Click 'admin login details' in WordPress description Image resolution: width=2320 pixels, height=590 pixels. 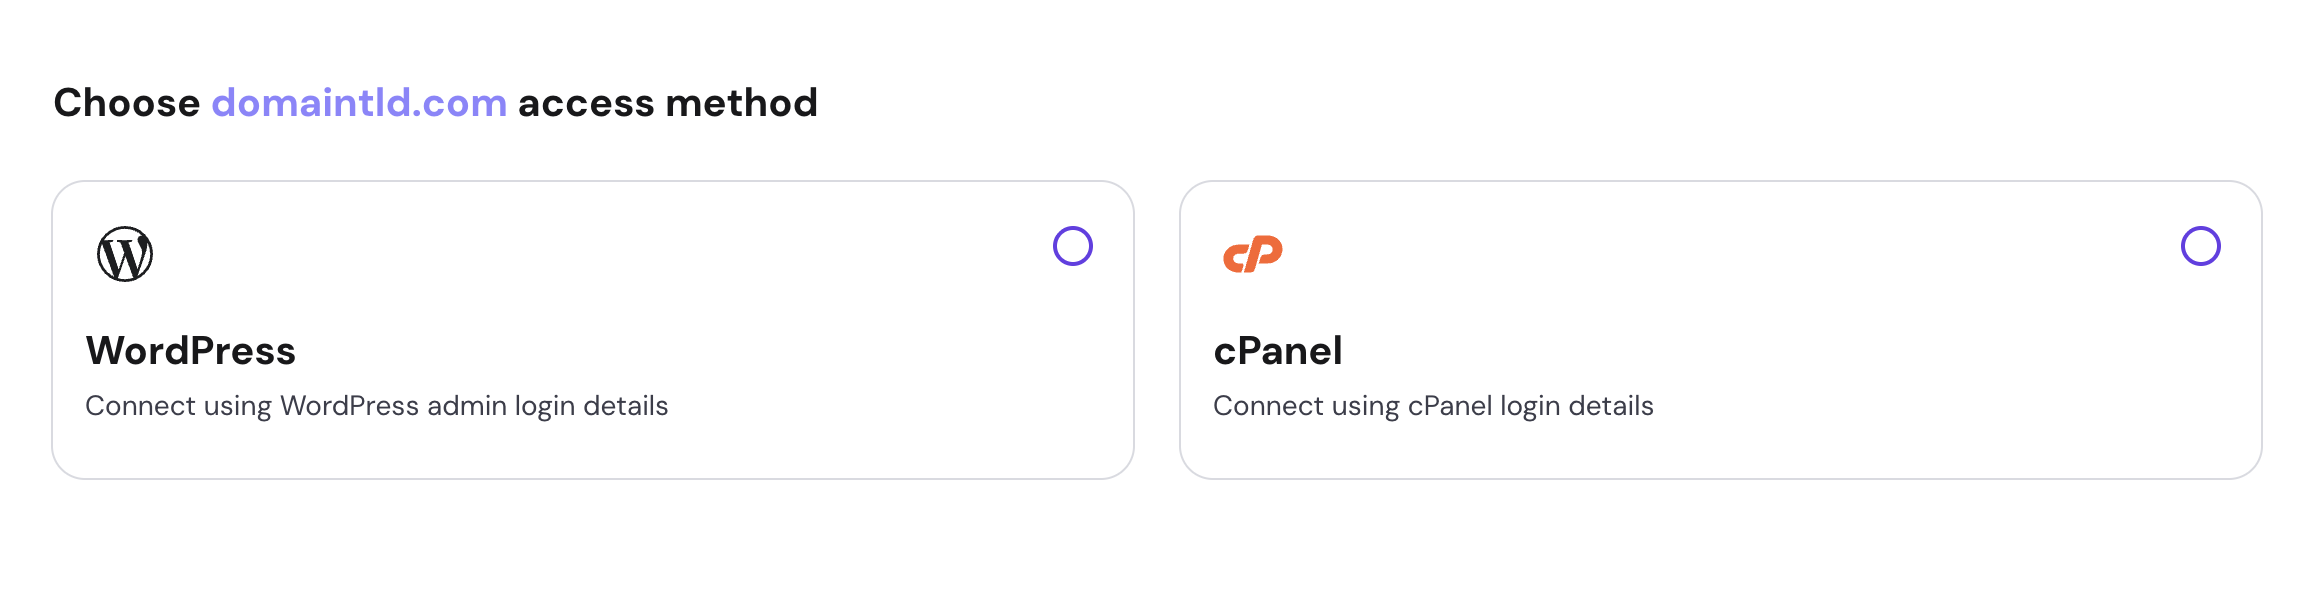[x=547, y=406]
